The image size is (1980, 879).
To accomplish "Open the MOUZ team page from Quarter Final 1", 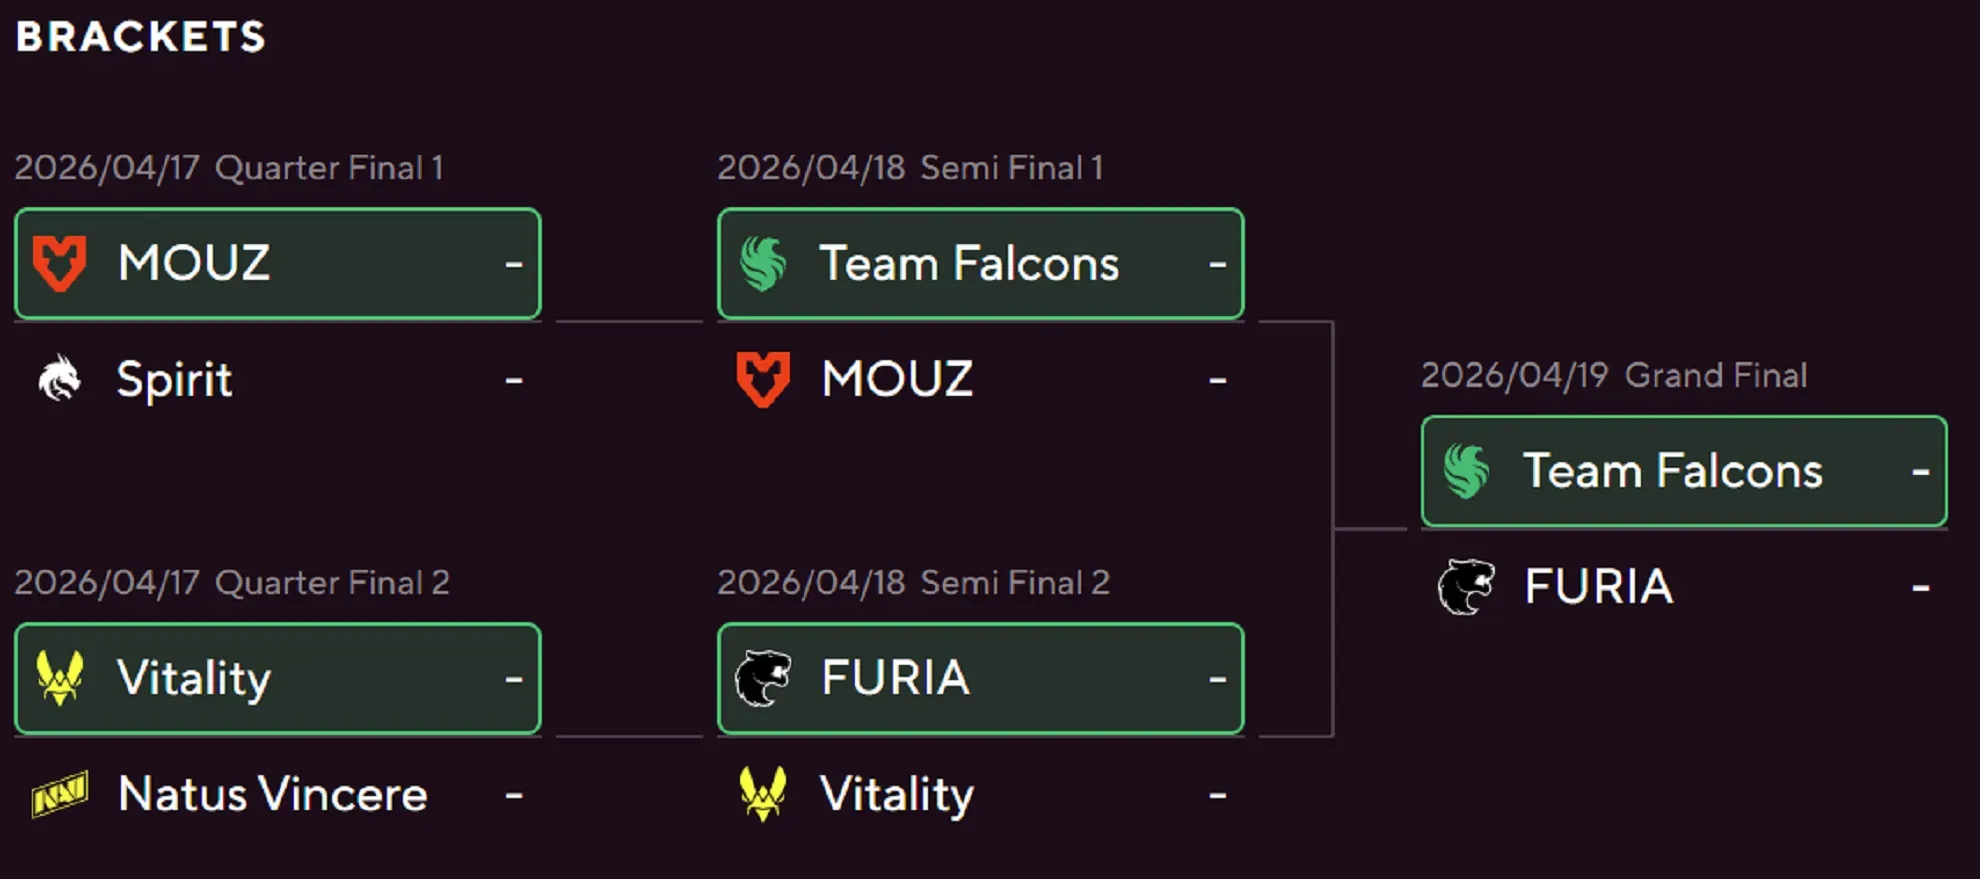I will 196,263.
